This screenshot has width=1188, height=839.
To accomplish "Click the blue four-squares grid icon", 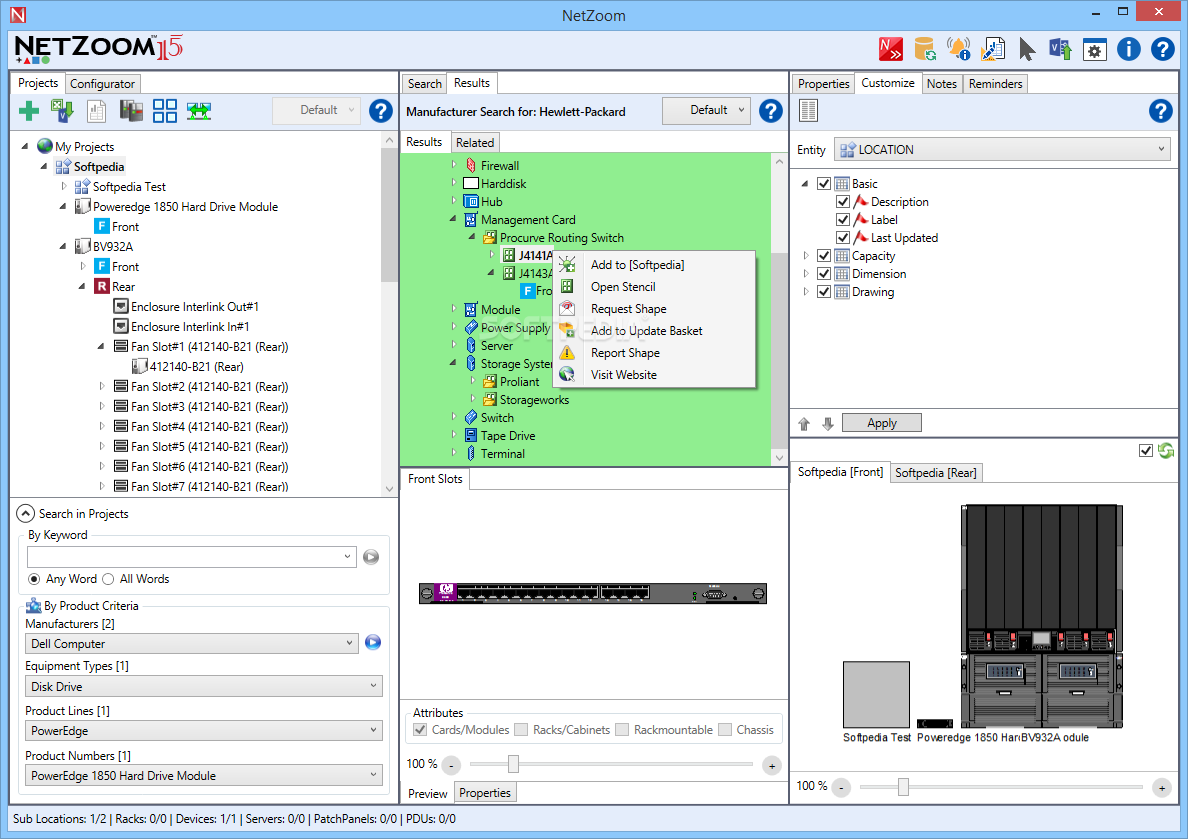I will [x=164, y=111].
